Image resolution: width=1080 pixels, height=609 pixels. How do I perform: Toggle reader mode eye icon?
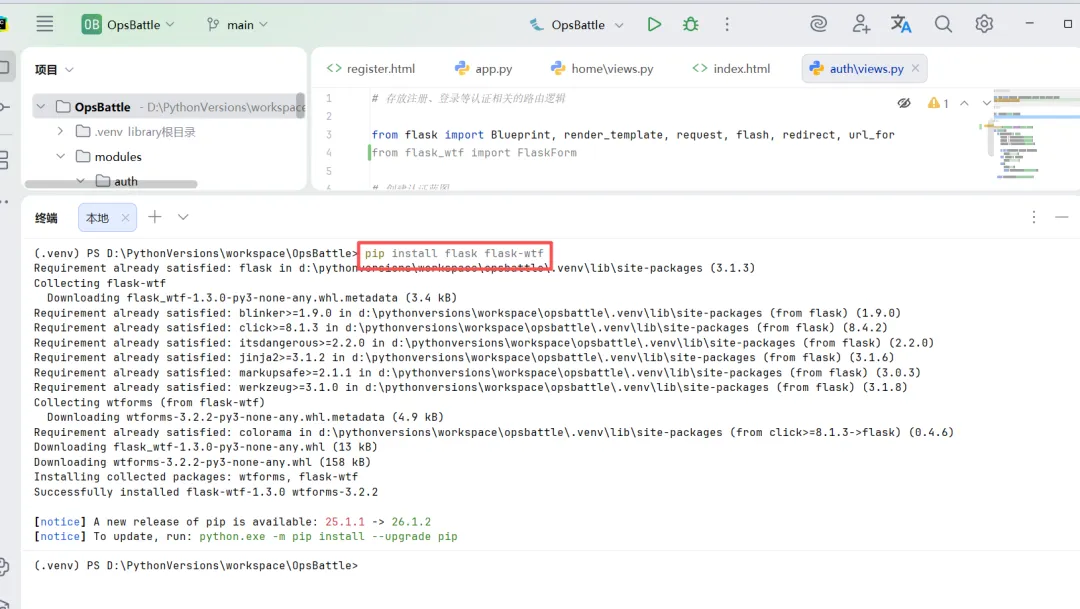[x=904, y=103]
